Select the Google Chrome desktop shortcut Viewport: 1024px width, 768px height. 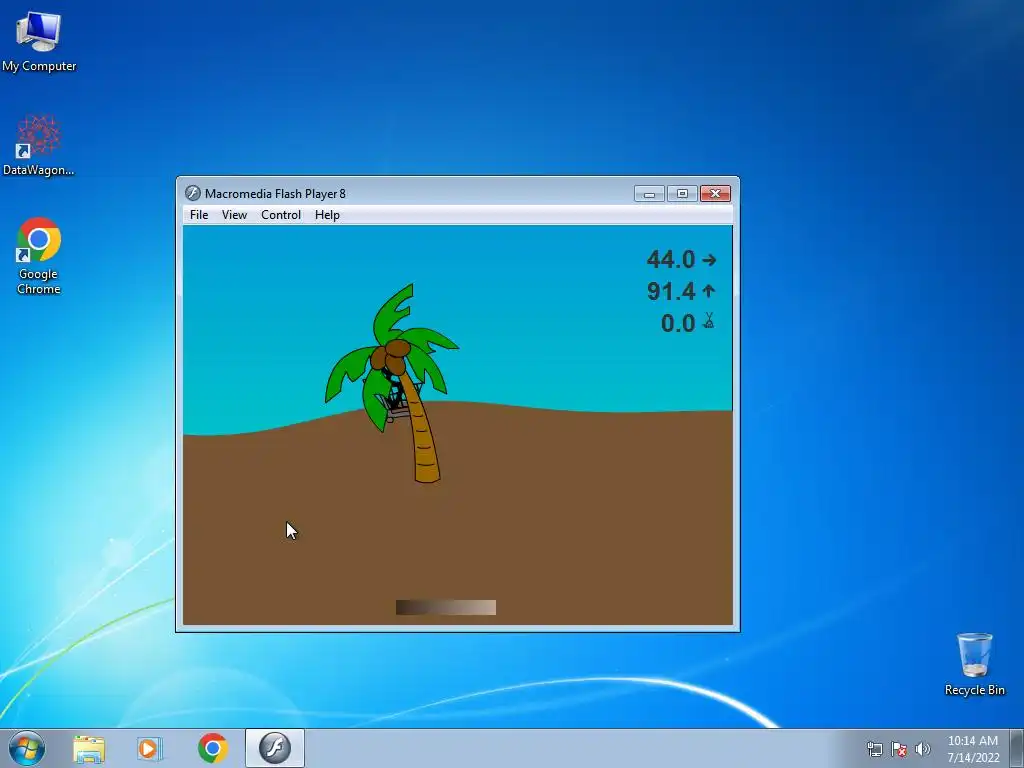pos(39,256)
